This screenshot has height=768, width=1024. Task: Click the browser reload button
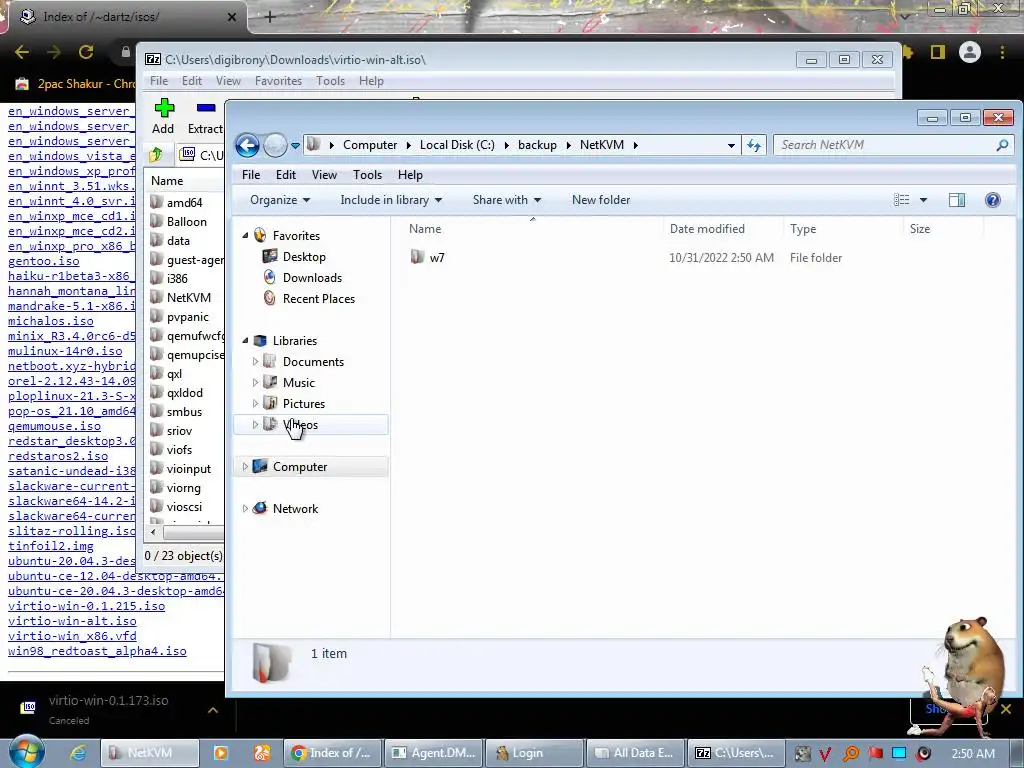(86, 52)
